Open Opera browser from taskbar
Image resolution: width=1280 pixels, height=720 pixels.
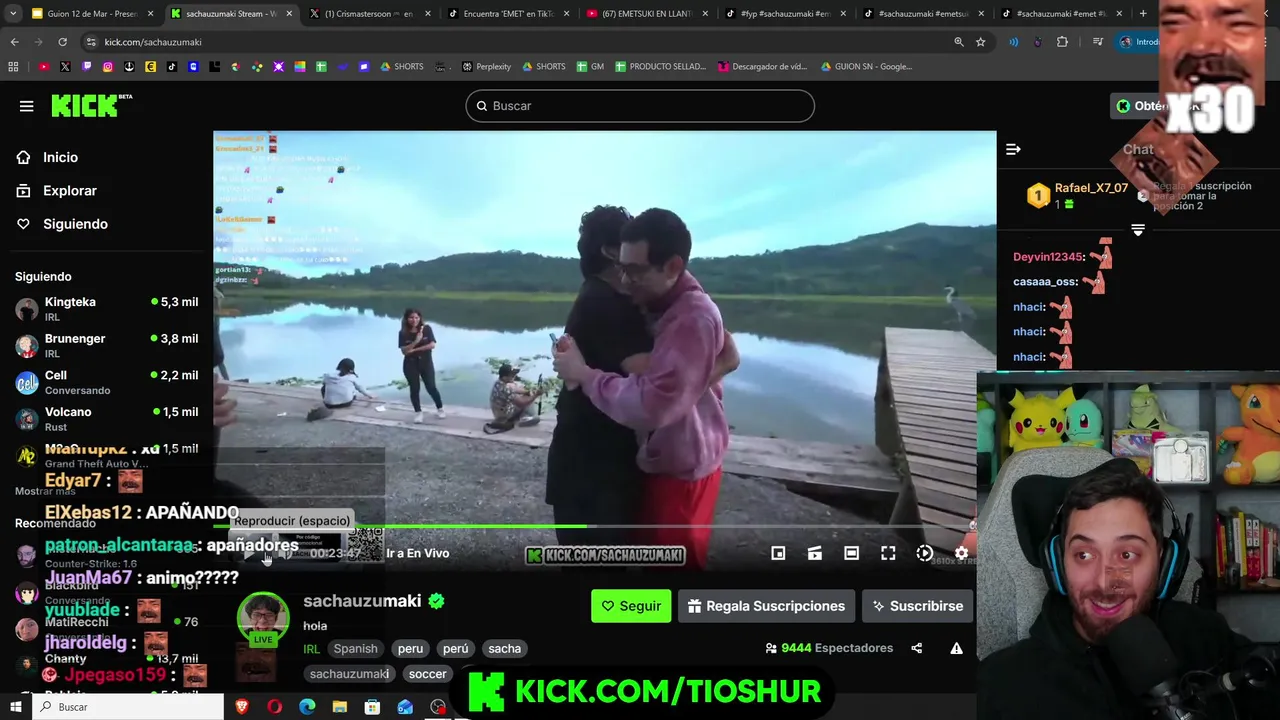coord(274,707)
